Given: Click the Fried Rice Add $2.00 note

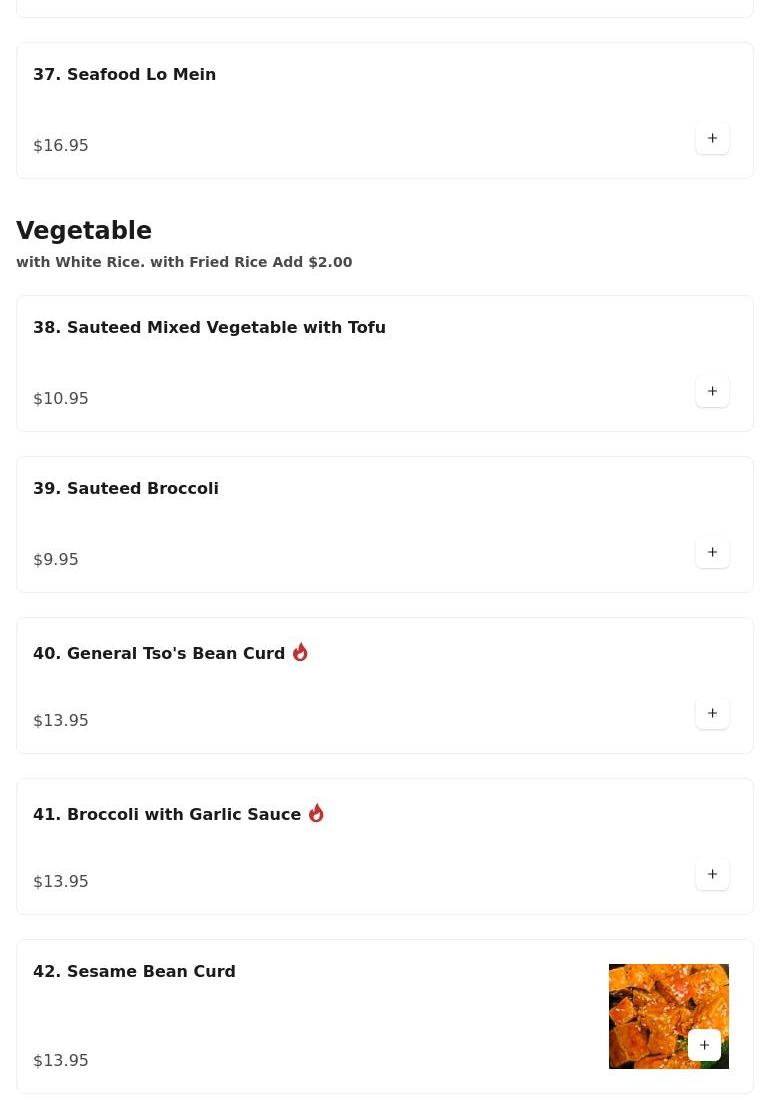Looking at the screenshot, I should tap(184, 262).
